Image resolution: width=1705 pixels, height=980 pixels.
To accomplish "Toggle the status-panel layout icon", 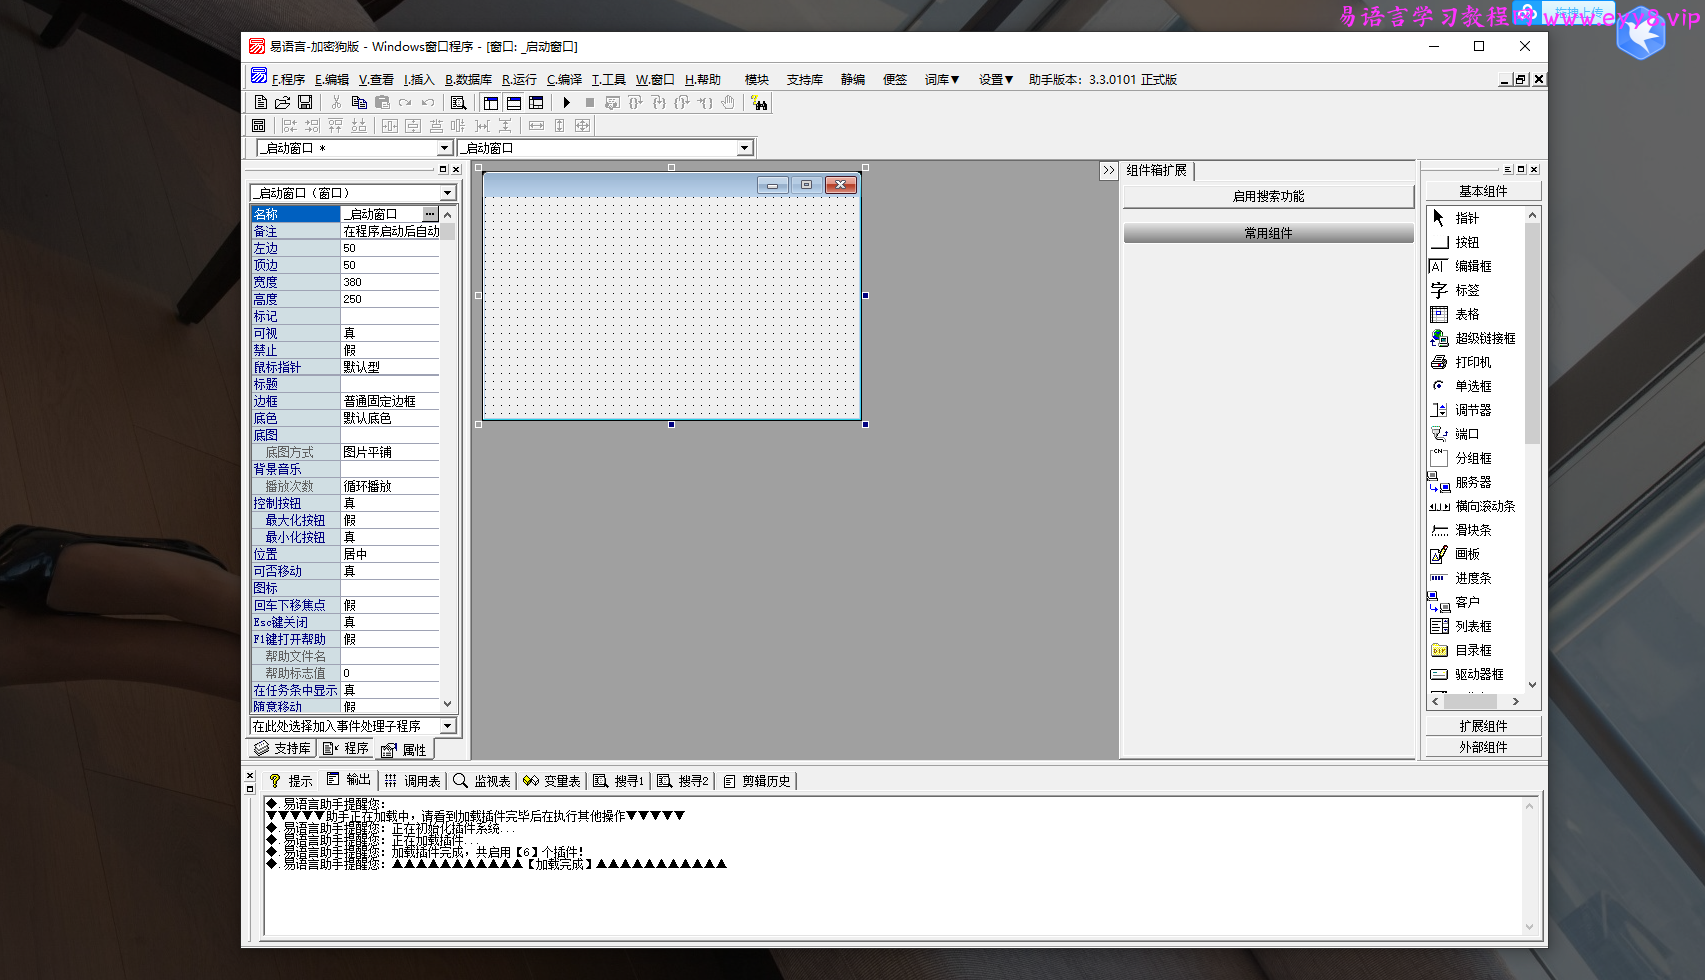I will point(514,103).
